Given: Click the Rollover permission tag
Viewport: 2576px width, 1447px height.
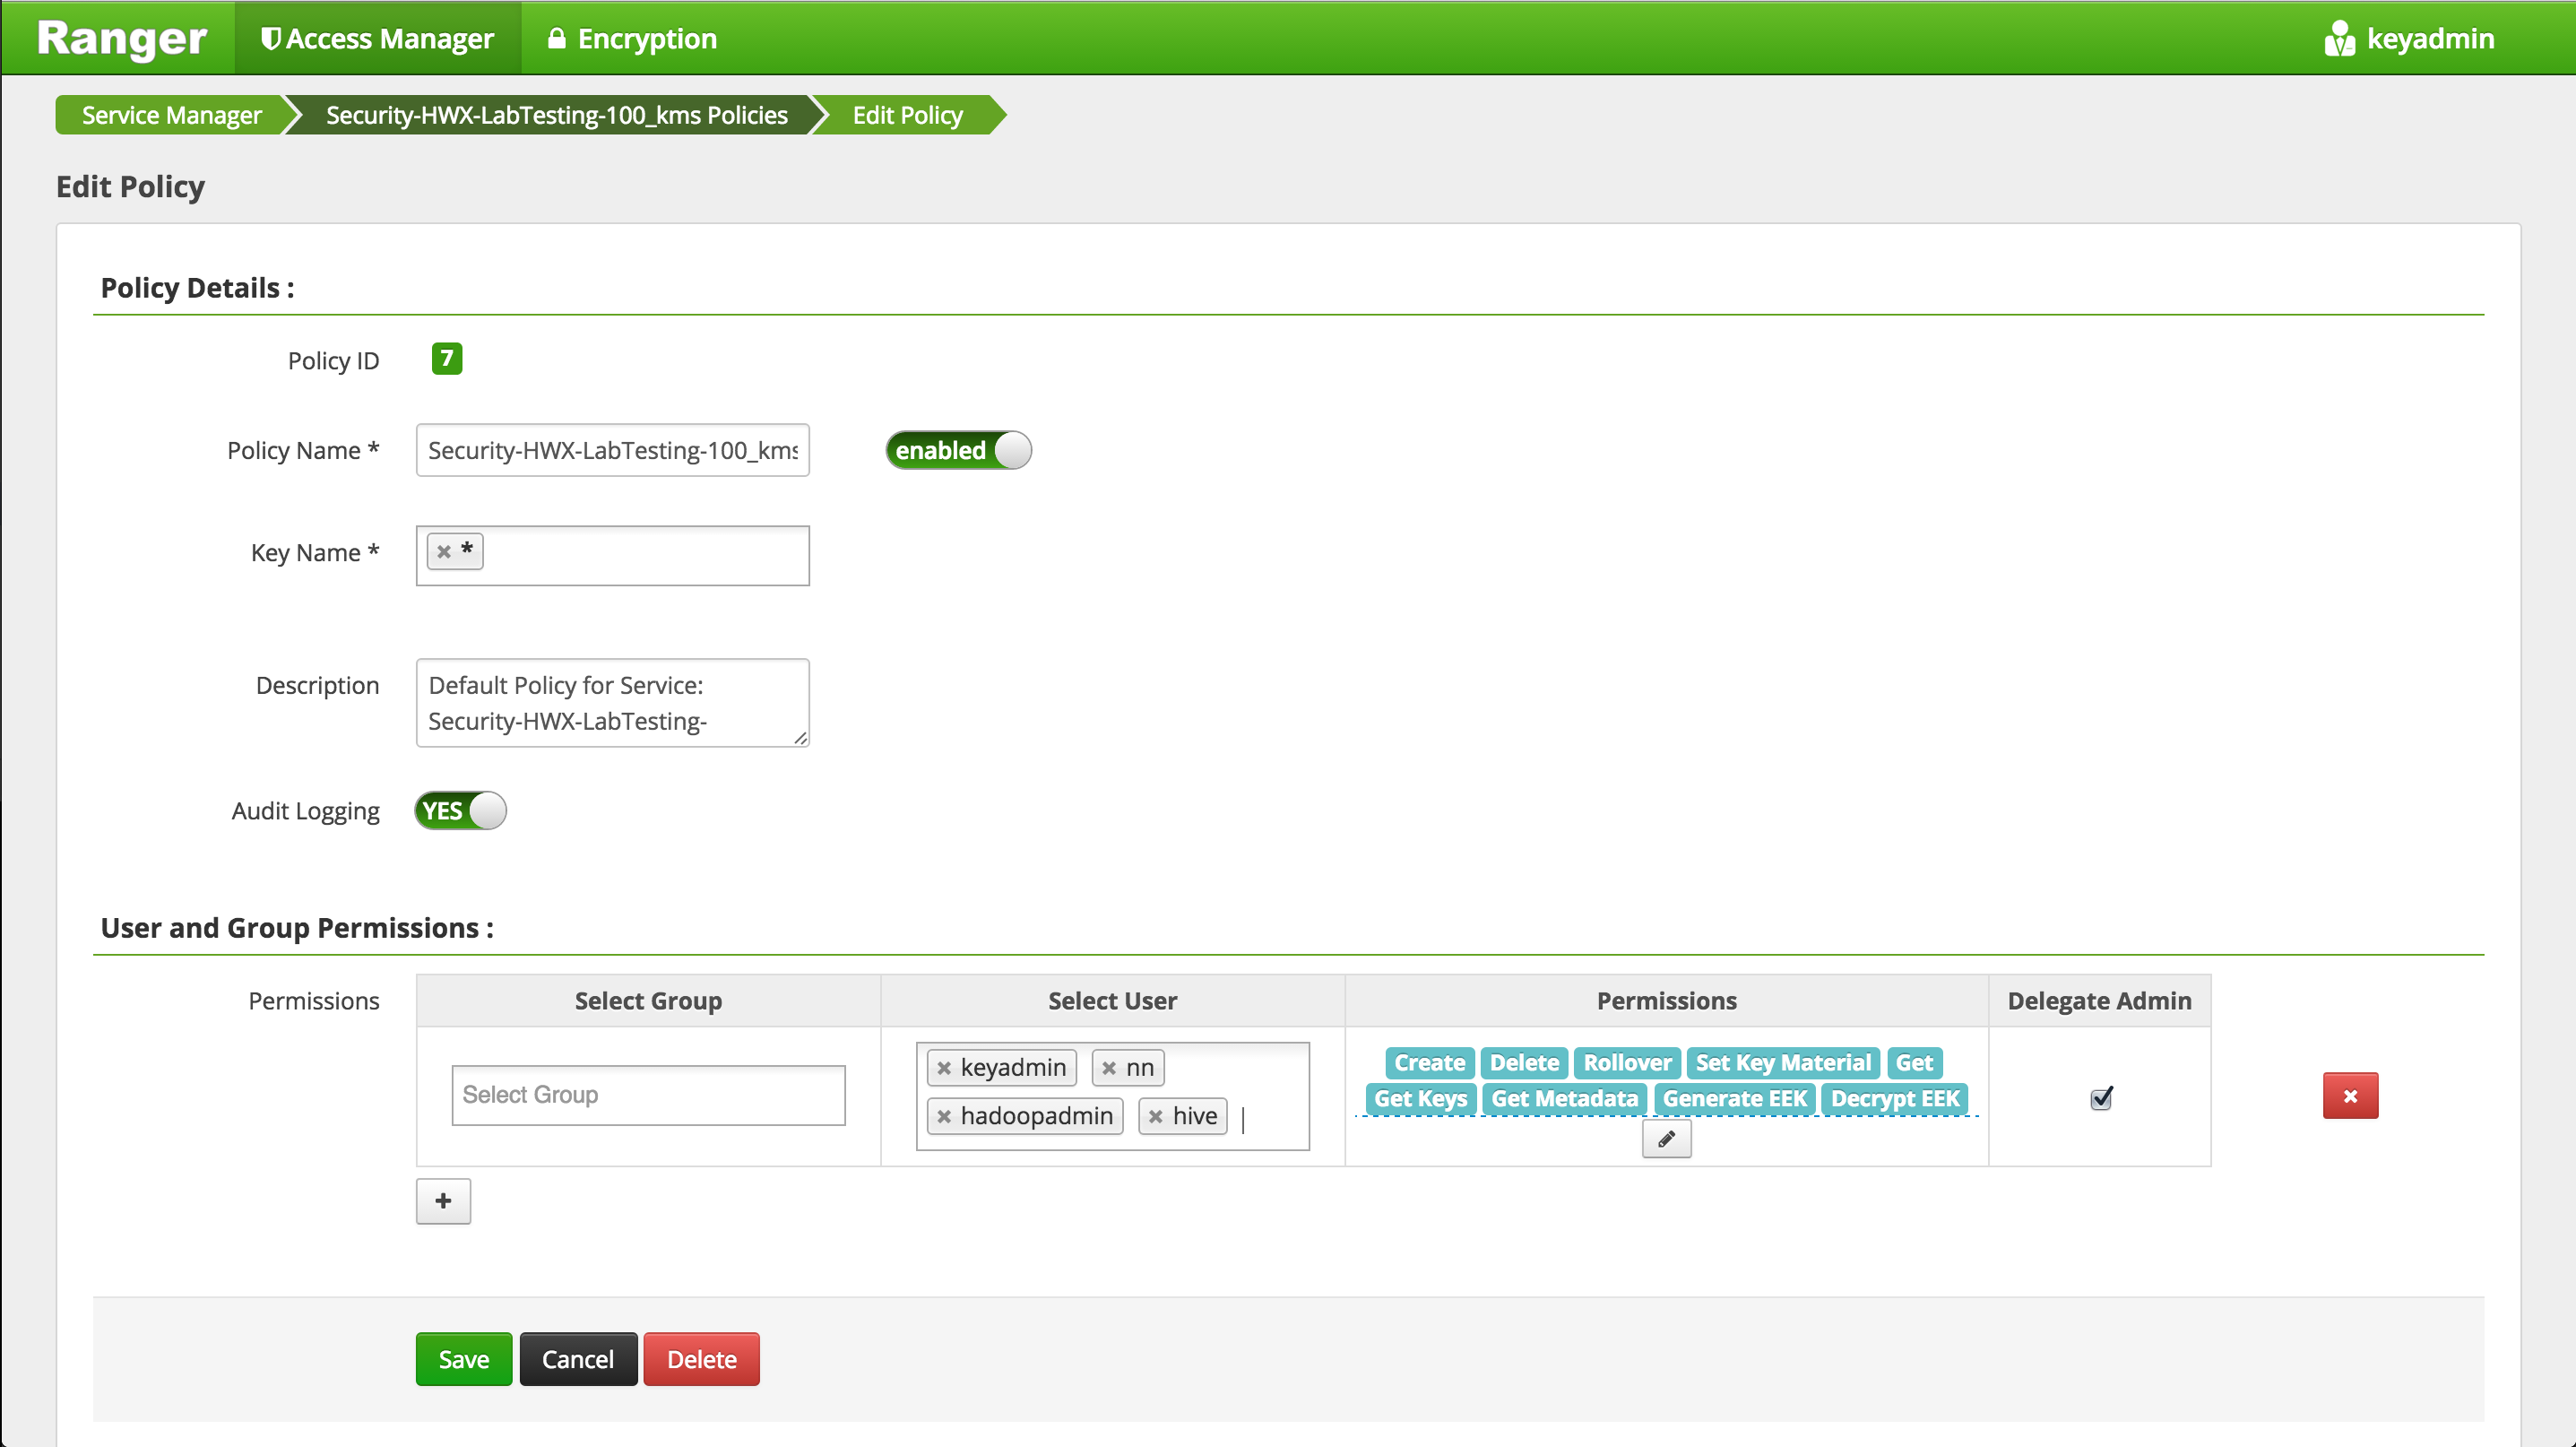Looking at the screenshot, I should pyautogui.click(x=1627, y=1062).
